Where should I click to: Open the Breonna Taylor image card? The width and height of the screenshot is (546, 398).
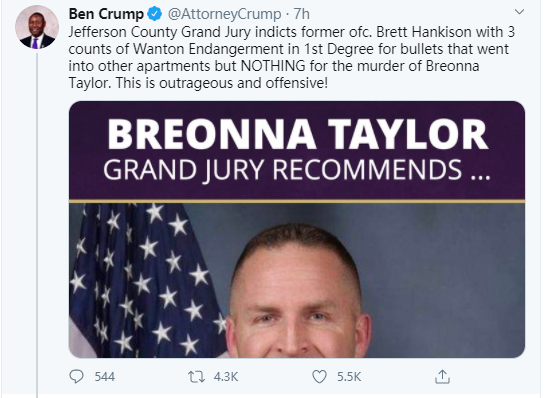297,229
